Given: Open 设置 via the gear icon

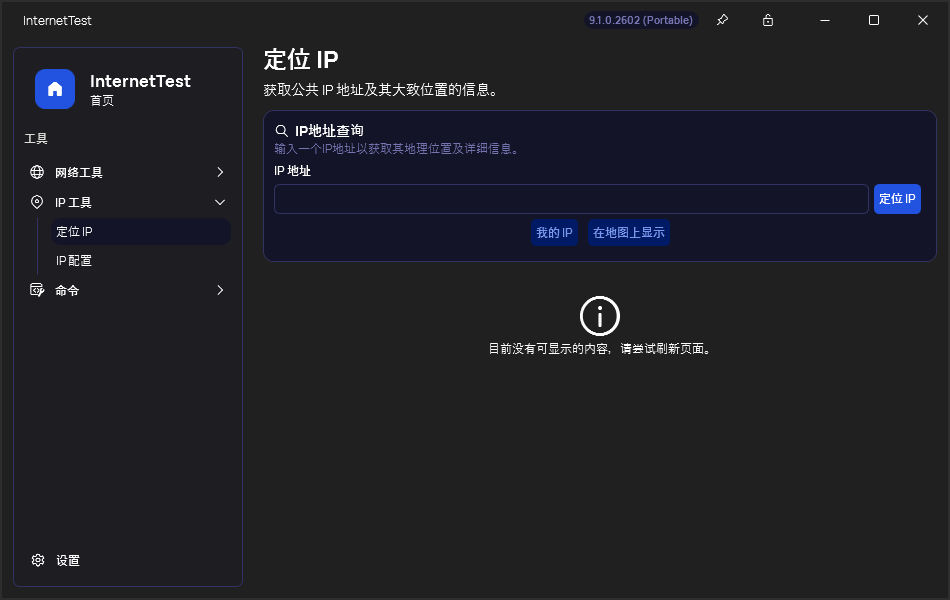Looking at the screenshot, I should point(38,560).
